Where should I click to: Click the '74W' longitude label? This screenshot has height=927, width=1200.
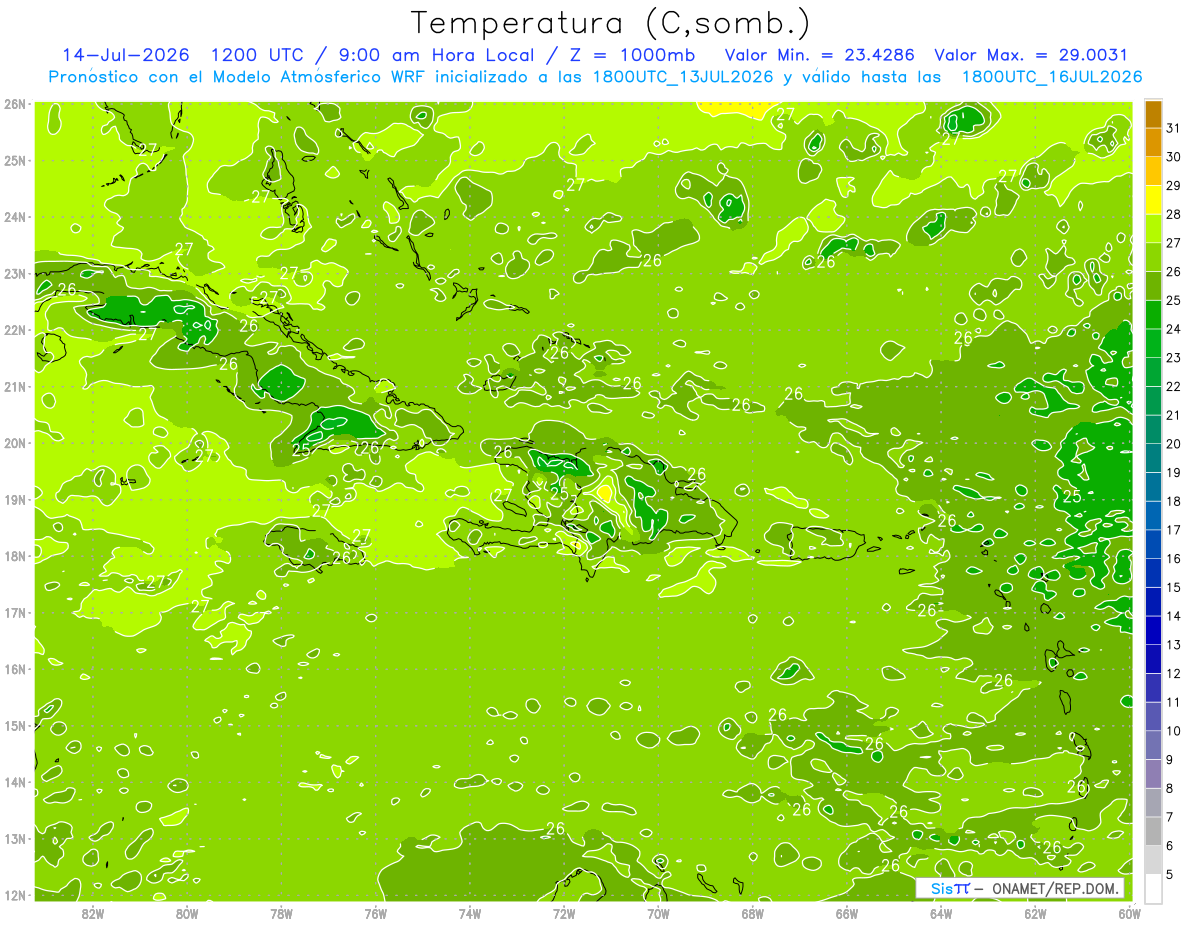click(470, 912)
